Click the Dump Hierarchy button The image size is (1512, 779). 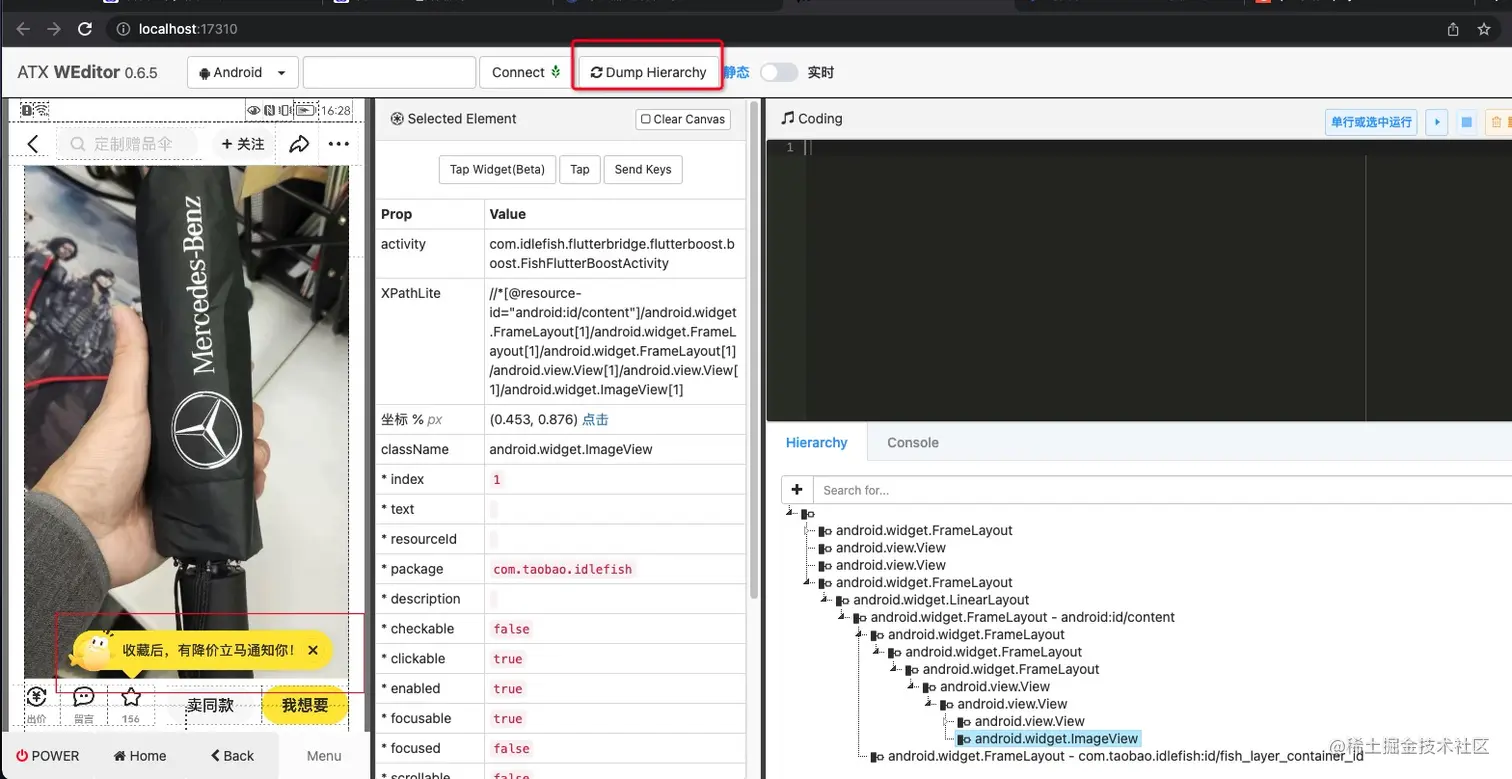point(648,72)
